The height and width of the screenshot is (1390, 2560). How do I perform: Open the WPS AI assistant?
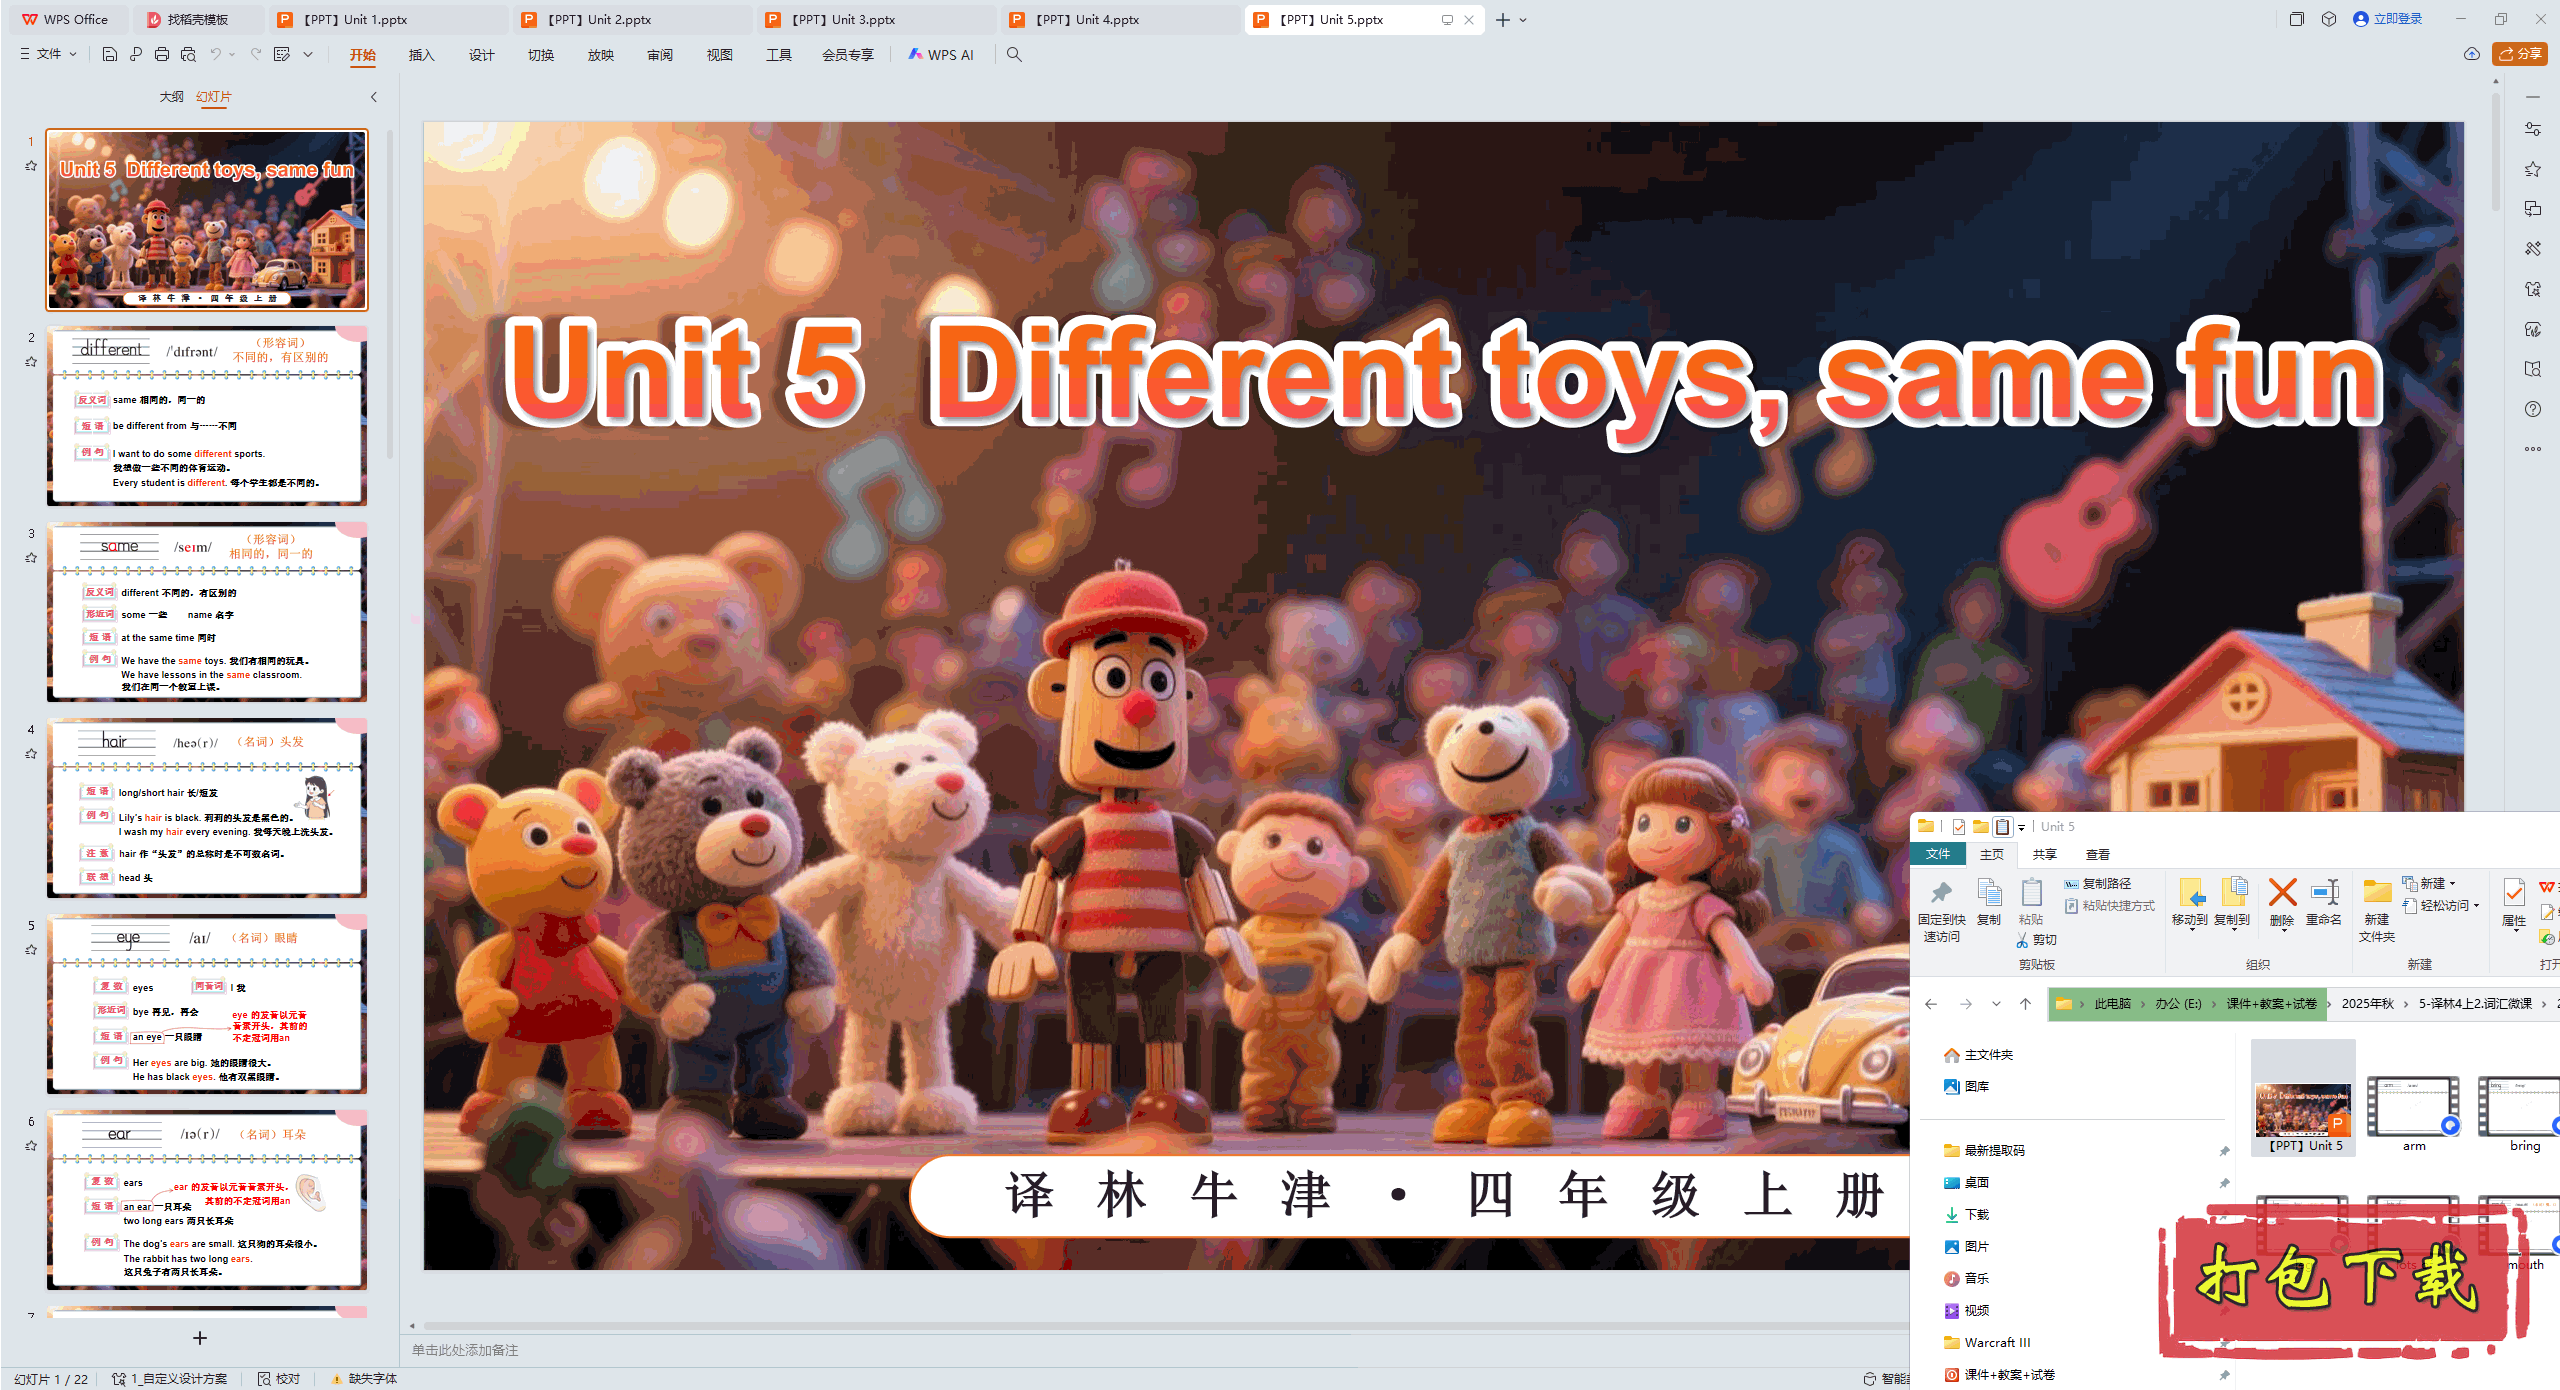[941, 55]
